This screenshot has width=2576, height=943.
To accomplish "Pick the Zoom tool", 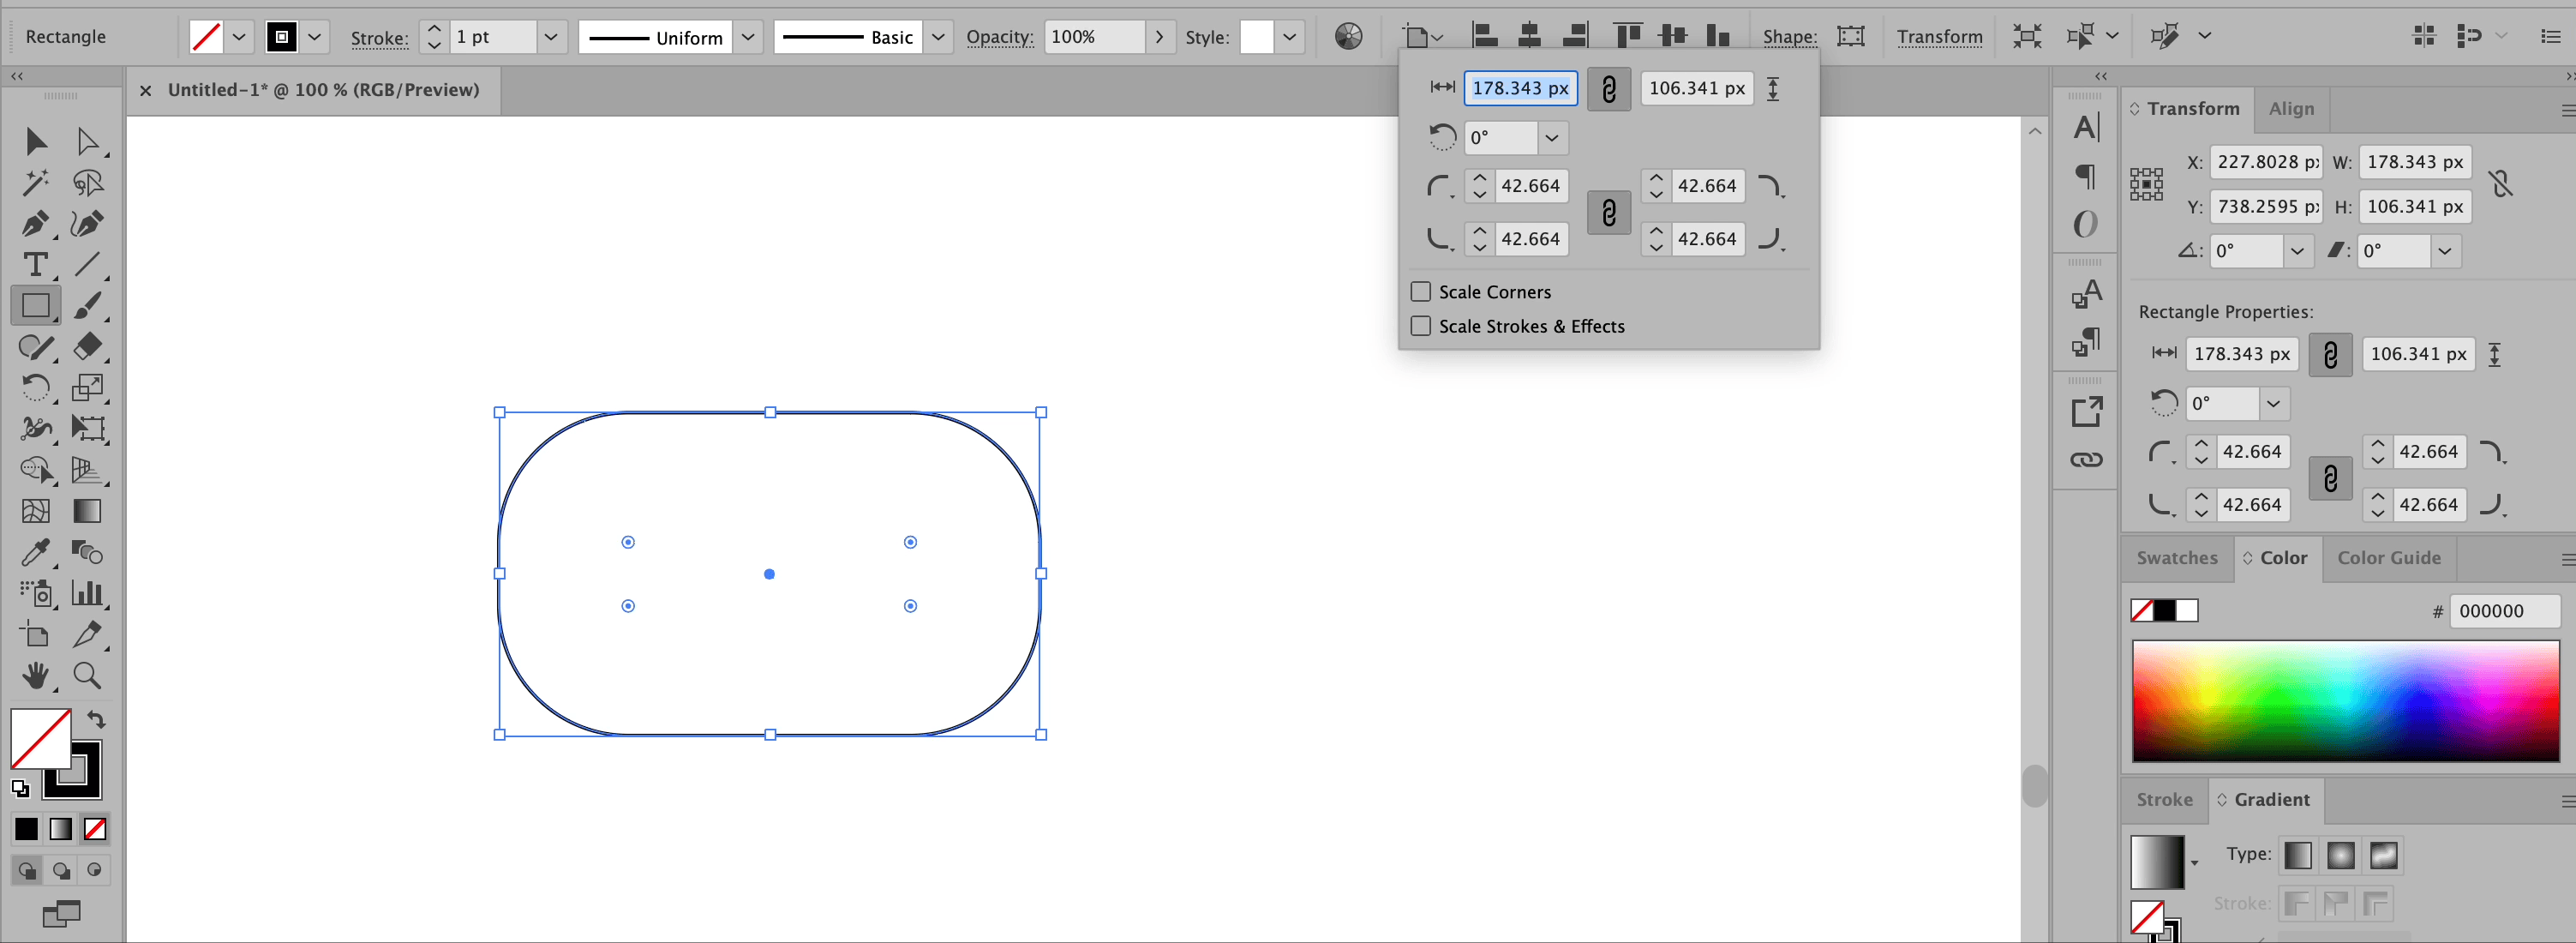I will 87,676.
